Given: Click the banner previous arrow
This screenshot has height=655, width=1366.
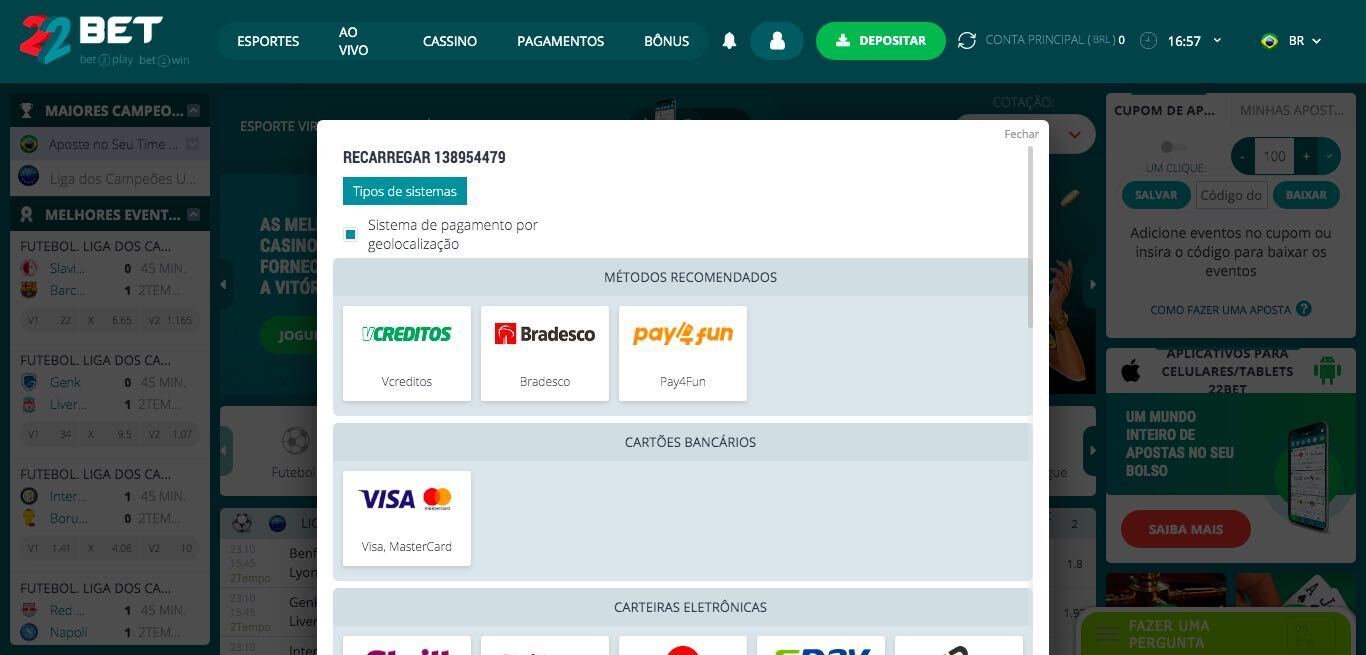Looking at the screenshot, I should [224, 285].
